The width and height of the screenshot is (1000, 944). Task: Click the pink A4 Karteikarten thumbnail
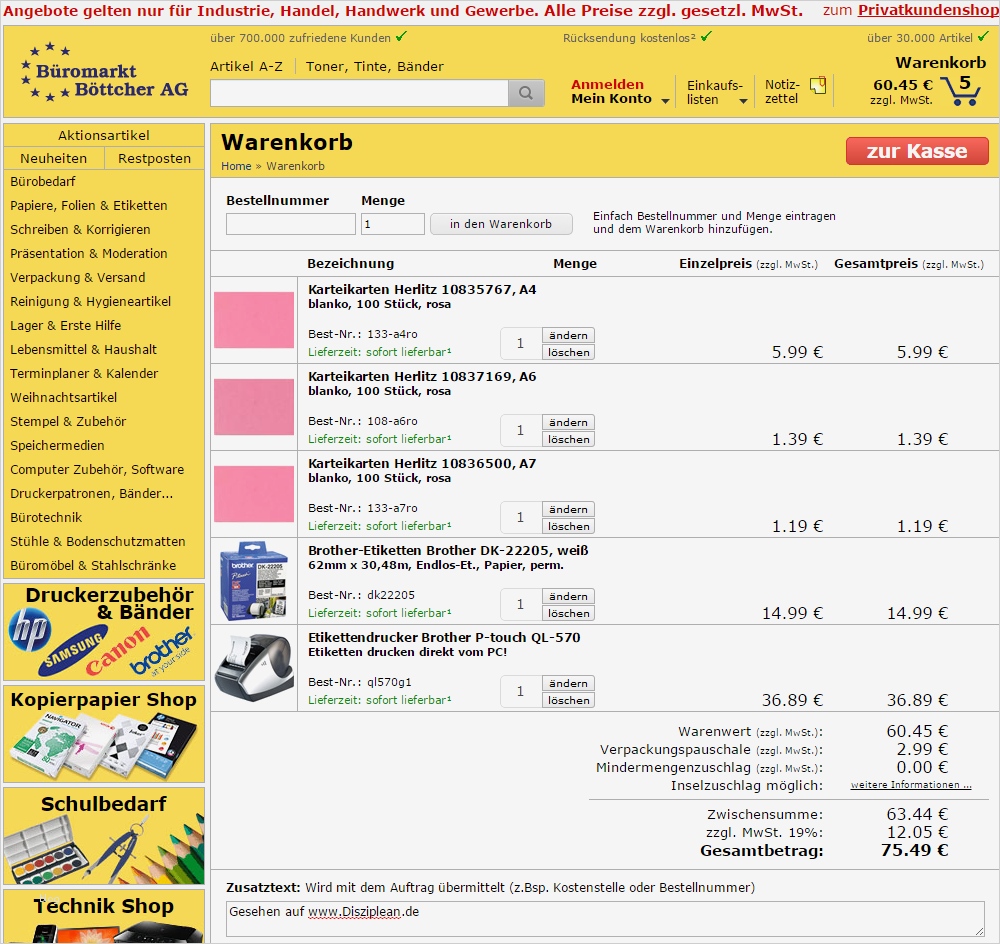pos(254,320)
